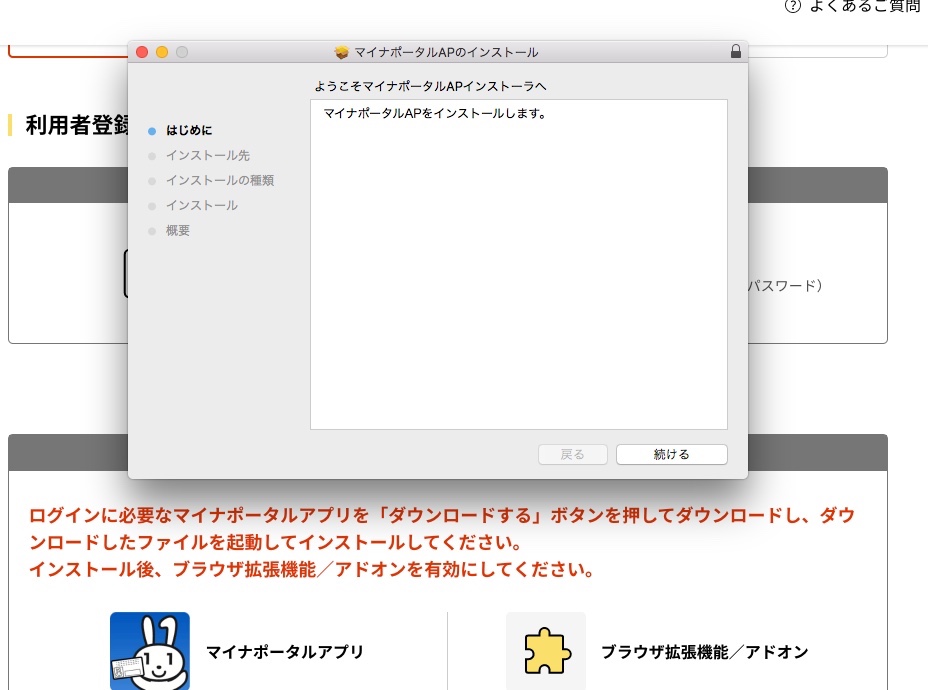The width and height of the screenshot is (928, 690).
Task: Select the 概要 step in sidebar
Action: tap(178, 230)
